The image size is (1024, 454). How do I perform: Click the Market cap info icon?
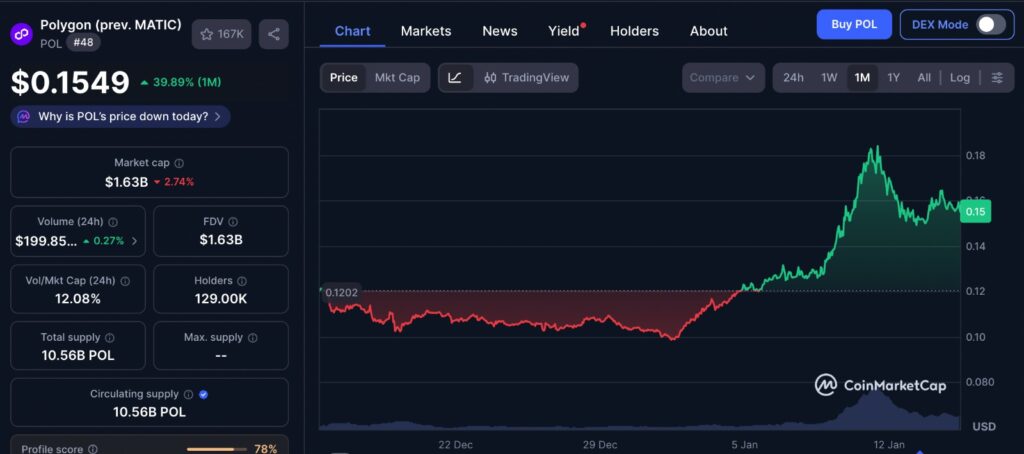point(179,163)
